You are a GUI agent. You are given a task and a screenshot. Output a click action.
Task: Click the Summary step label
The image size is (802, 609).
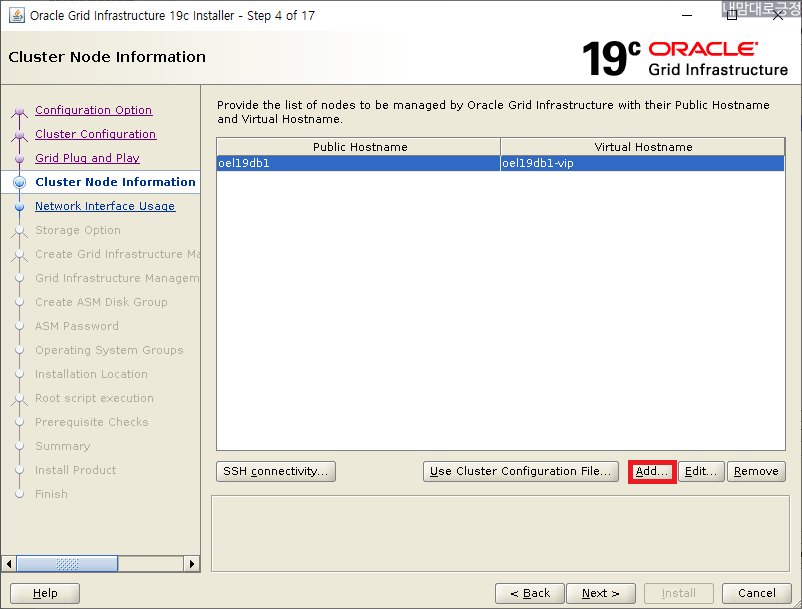[x=62, y=446]
